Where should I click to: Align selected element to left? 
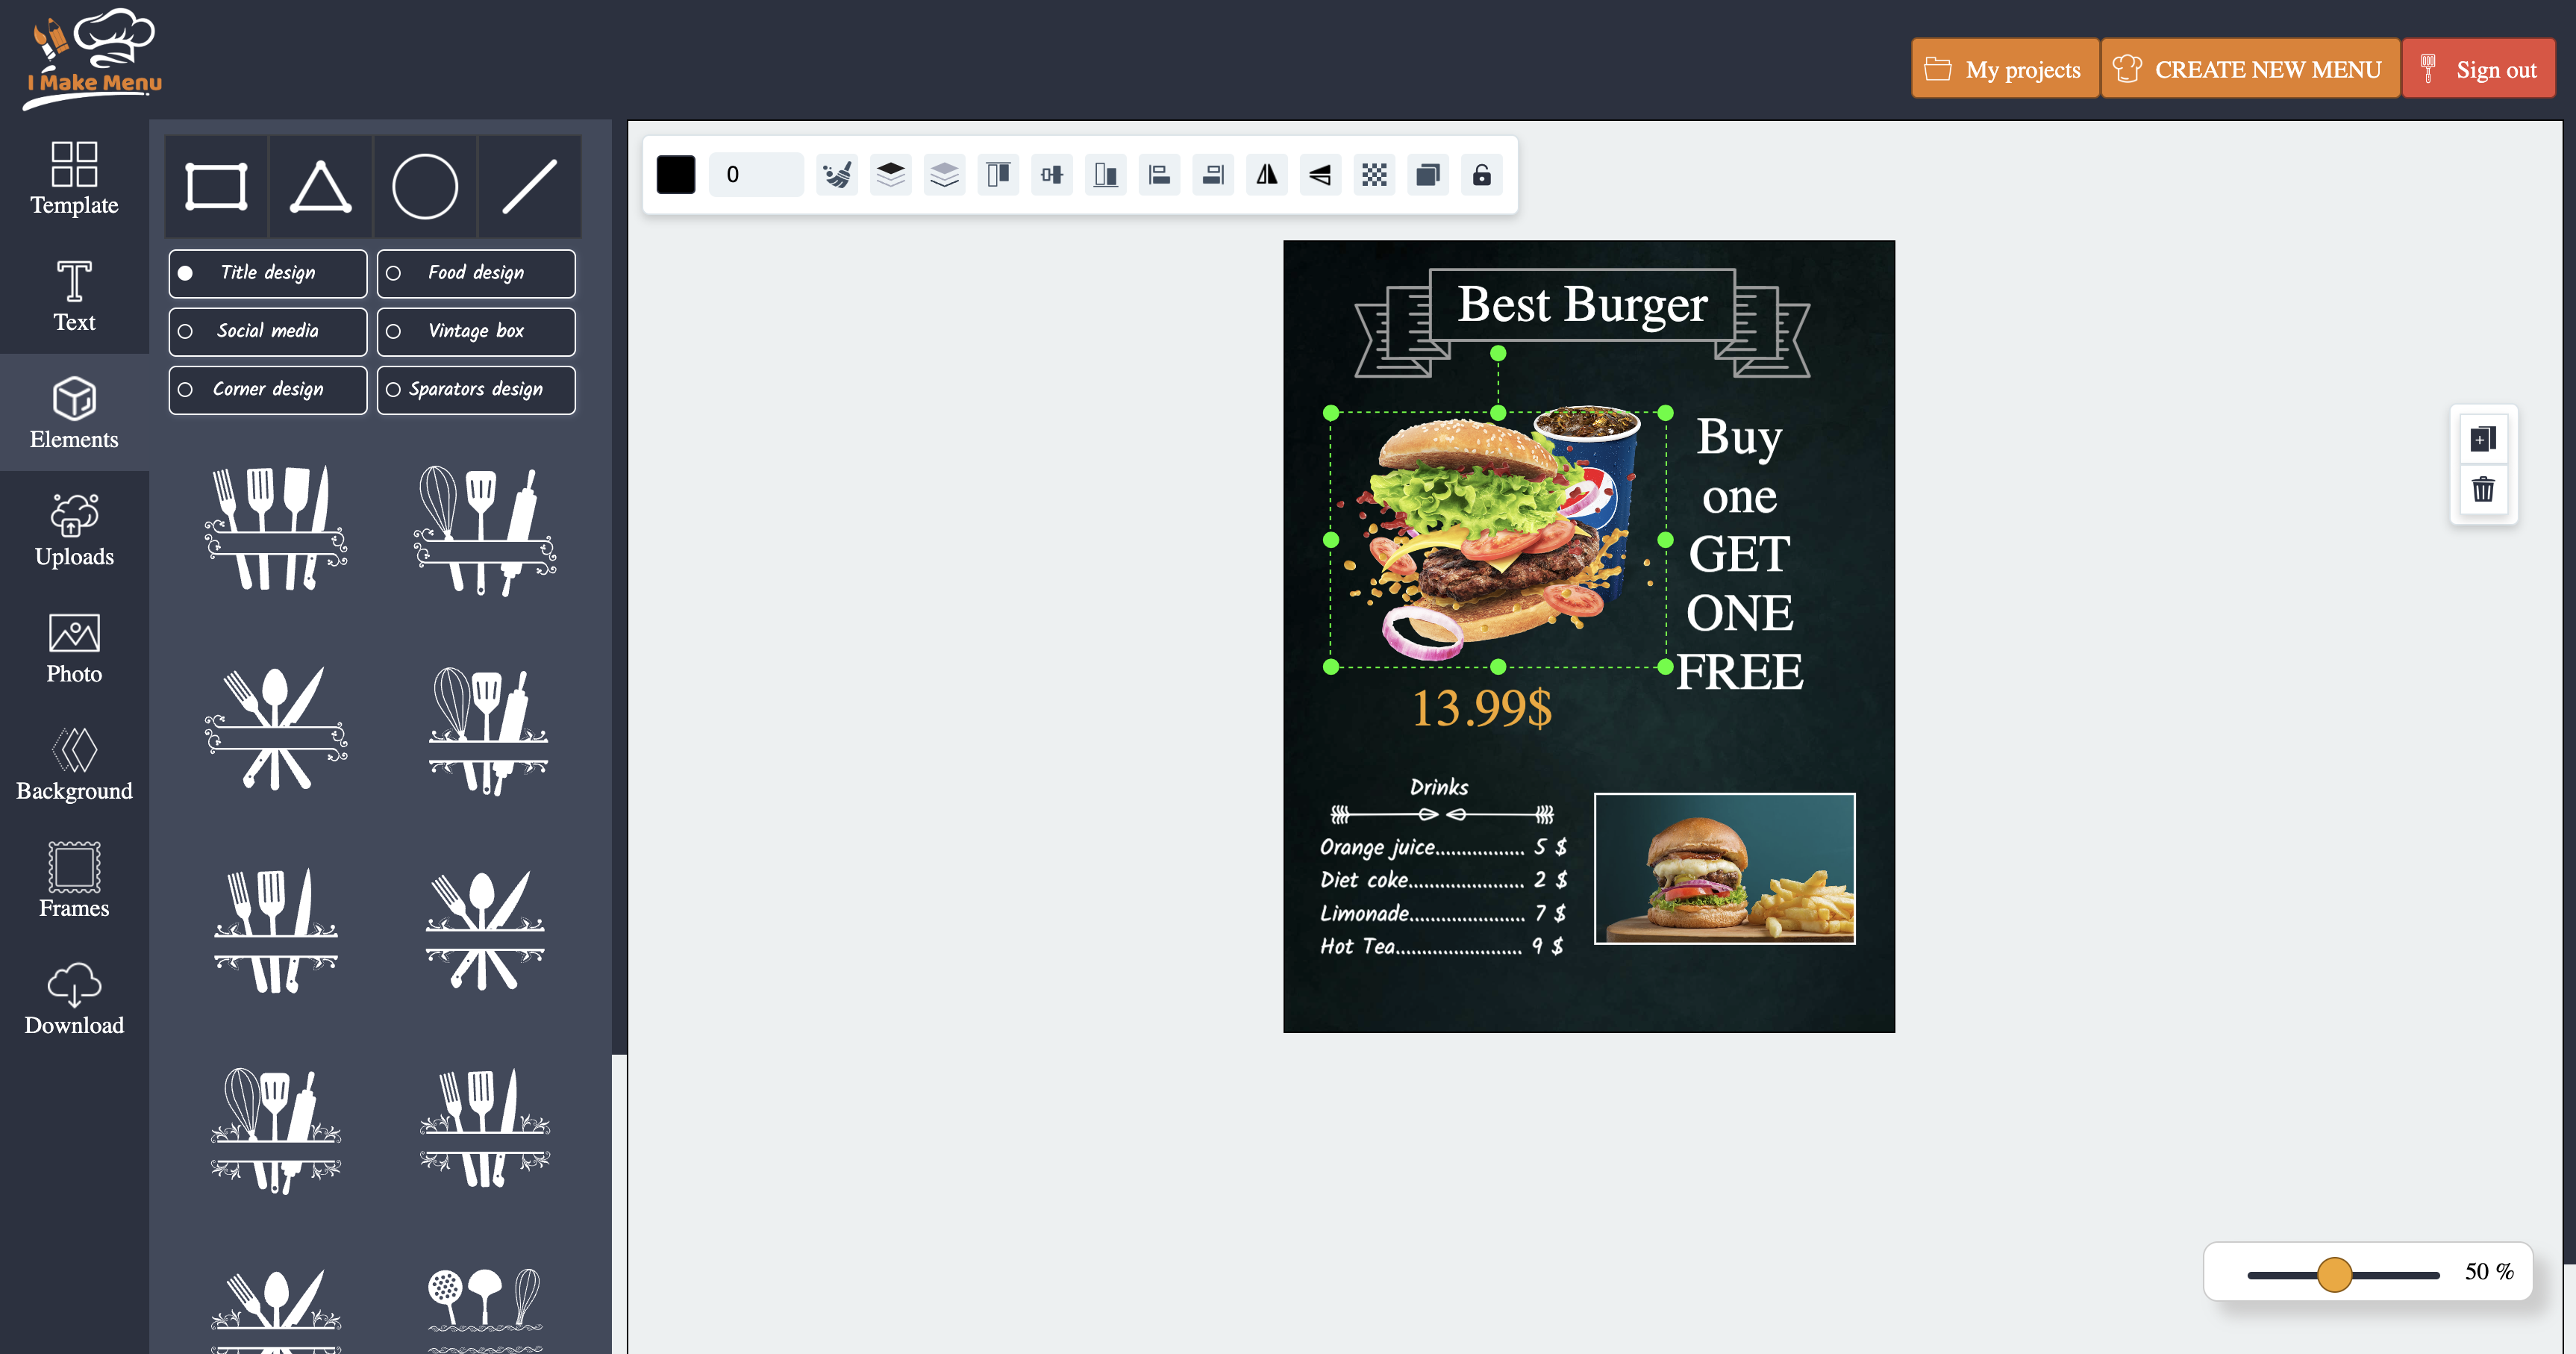(x=1159, y=175)
